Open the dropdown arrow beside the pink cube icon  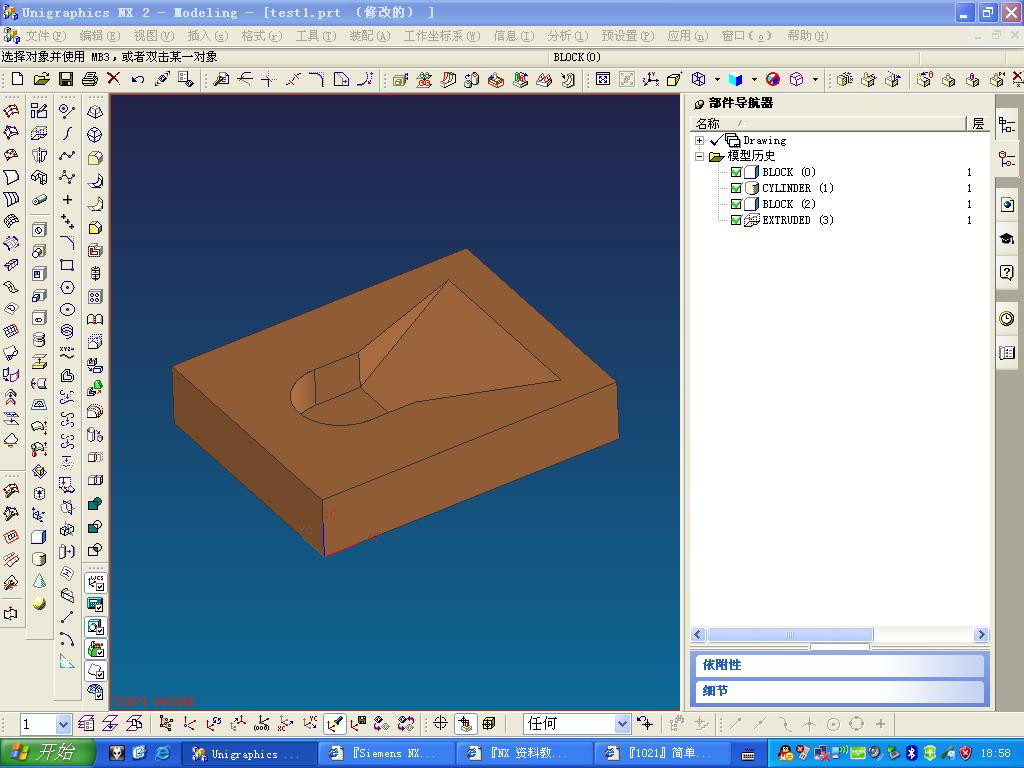tap(815, 79)
